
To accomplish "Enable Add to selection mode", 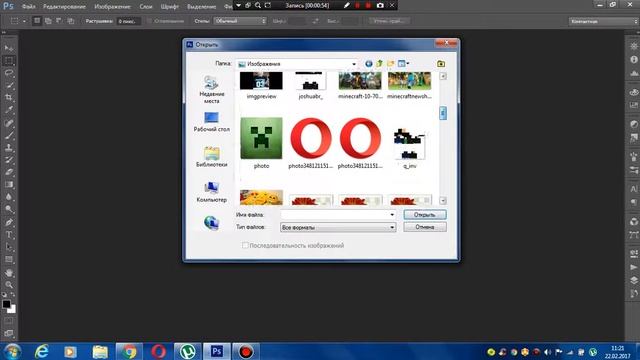I will 48,21.
